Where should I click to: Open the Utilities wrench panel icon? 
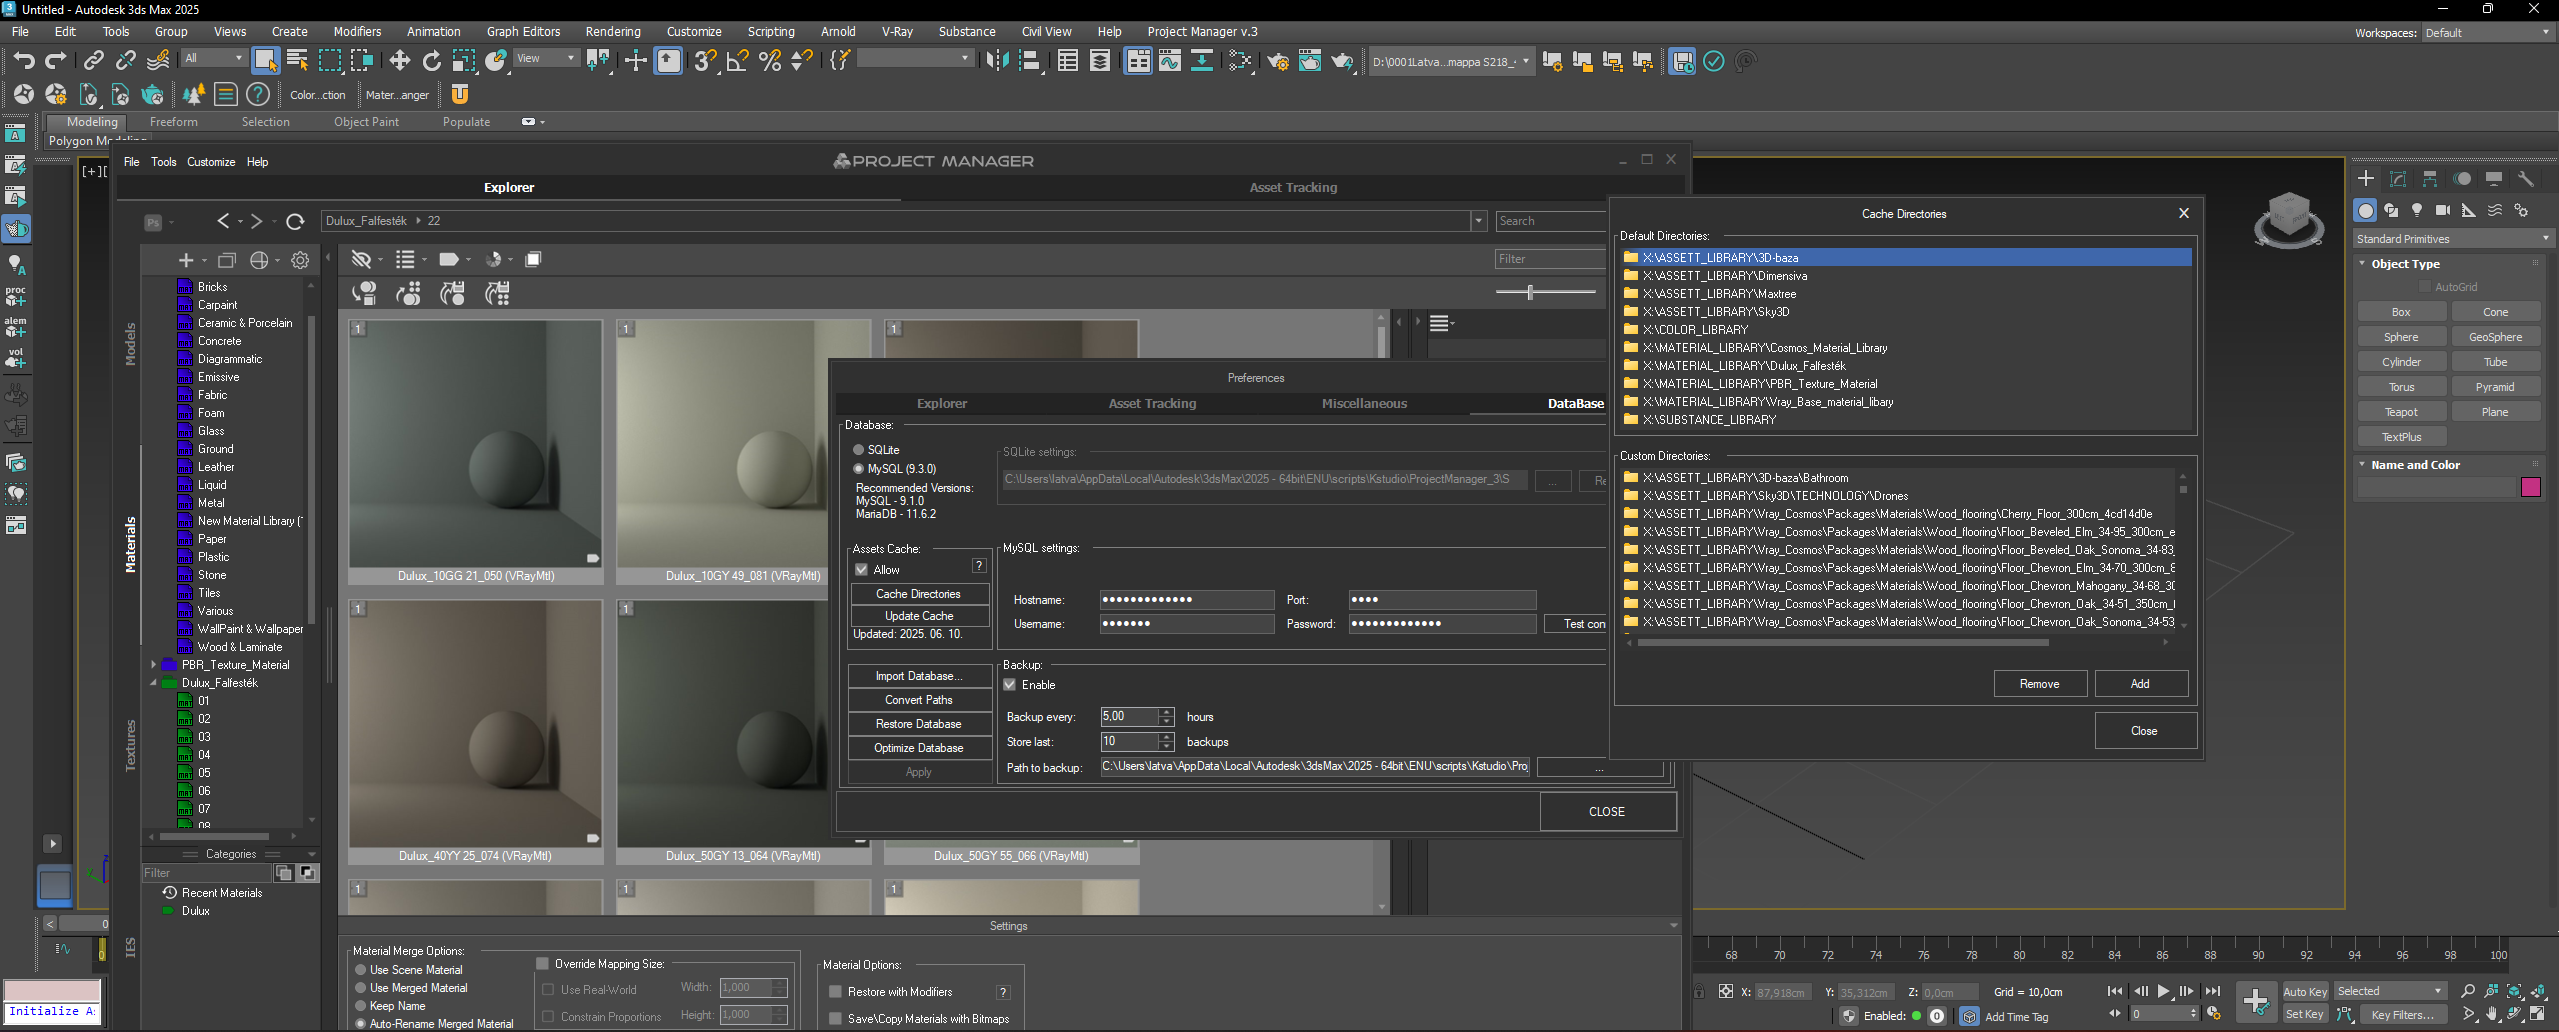(x=2526, y=179)
